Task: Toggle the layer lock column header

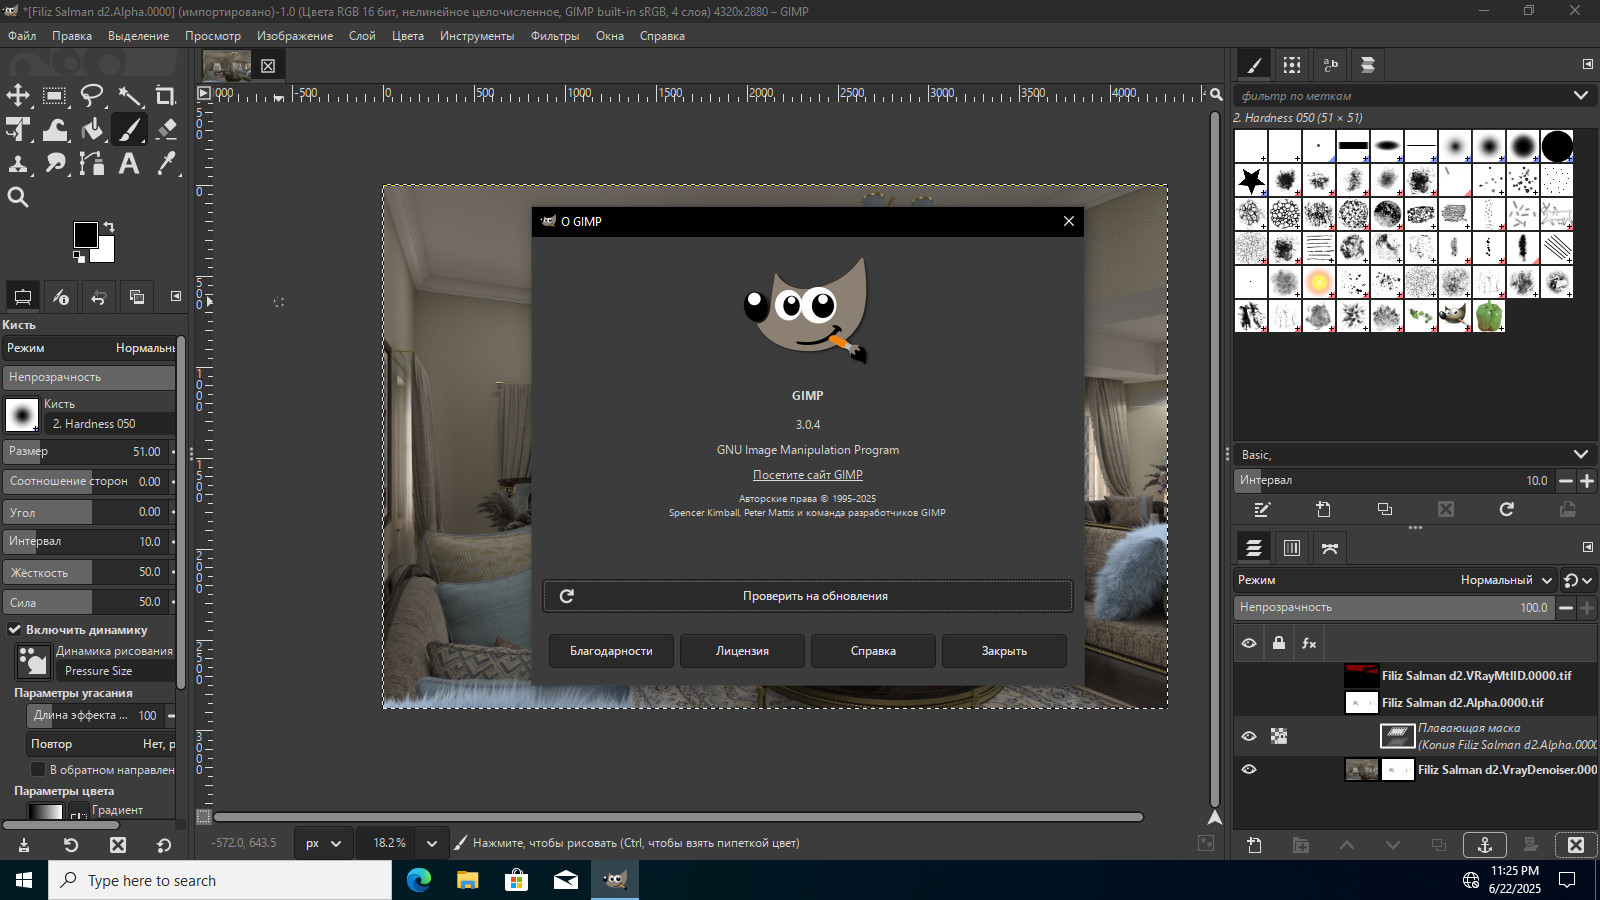Action: [x=1279, y=643]
